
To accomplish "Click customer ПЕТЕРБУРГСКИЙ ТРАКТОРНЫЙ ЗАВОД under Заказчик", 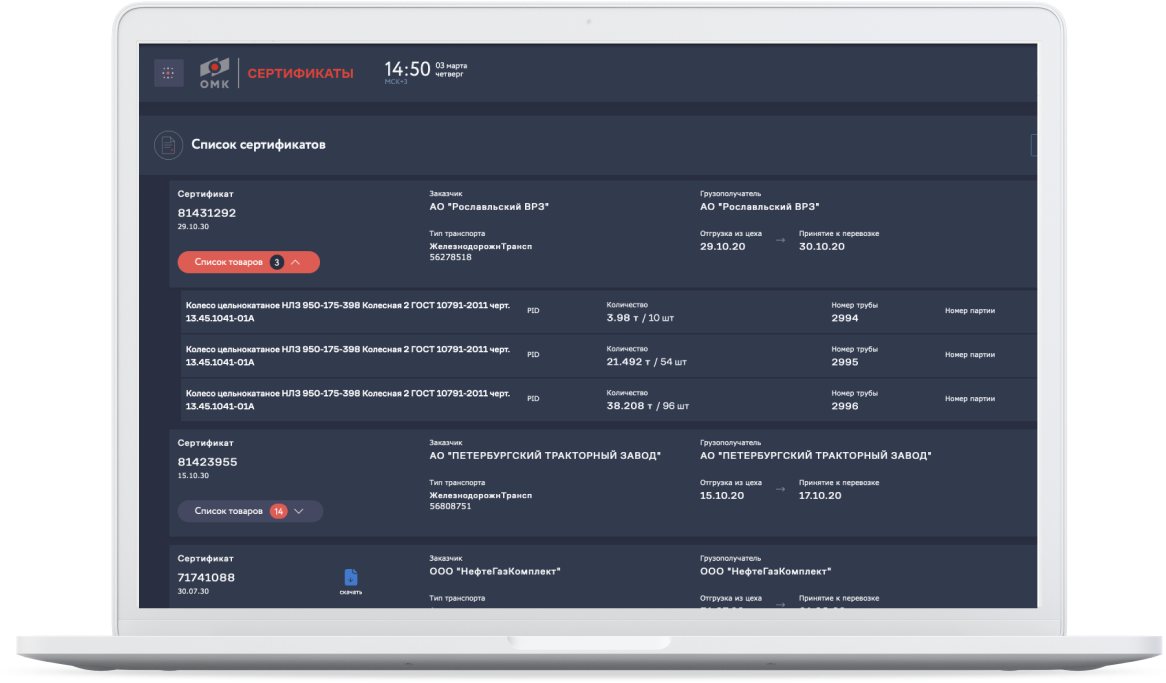I will pyautogui.click(x=544, y=455).
